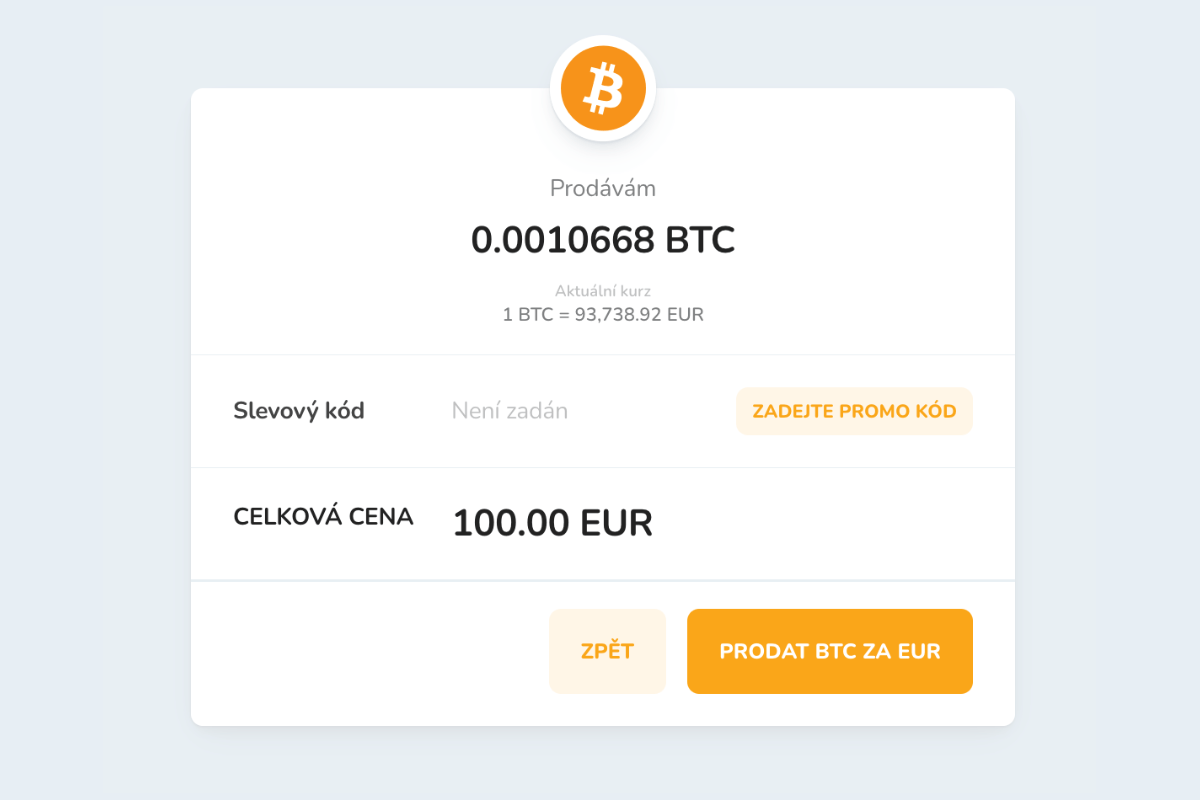The height and width of the screenshot is (800, 1200).
Task: Select the total price row
Action: click(600, 522)
